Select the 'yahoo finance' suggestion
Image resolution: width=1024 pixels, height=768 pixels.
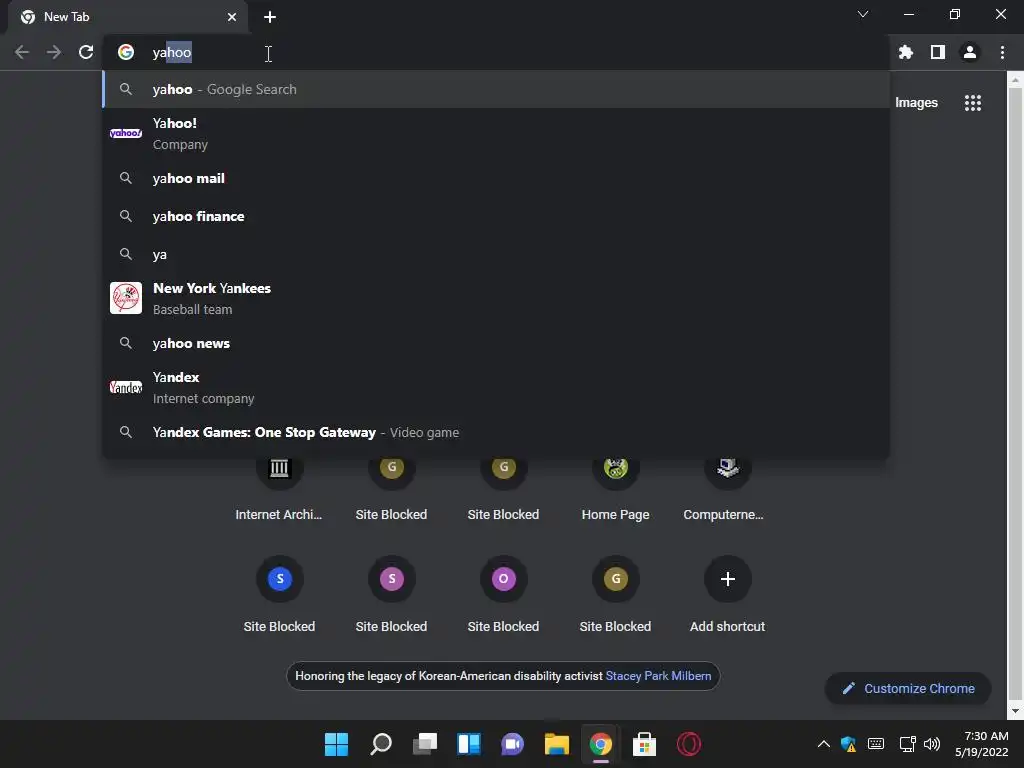[x=496, y=216]
